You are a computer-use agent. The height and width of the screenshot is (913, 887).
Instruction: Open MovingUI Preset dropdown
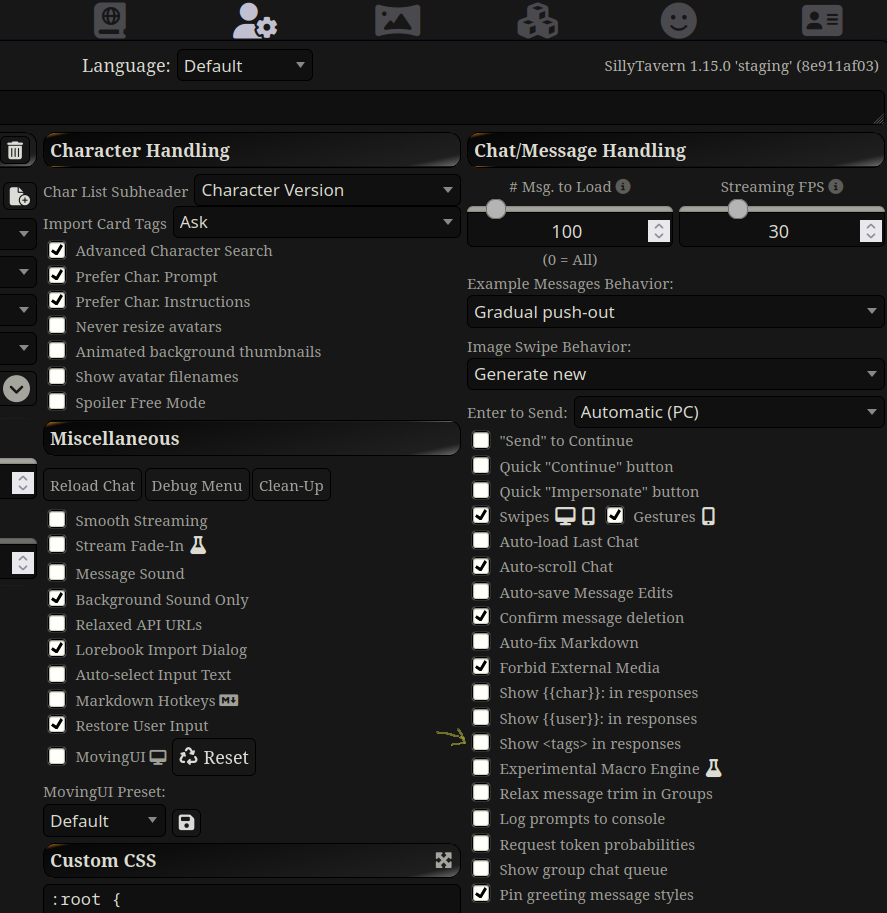104,821
